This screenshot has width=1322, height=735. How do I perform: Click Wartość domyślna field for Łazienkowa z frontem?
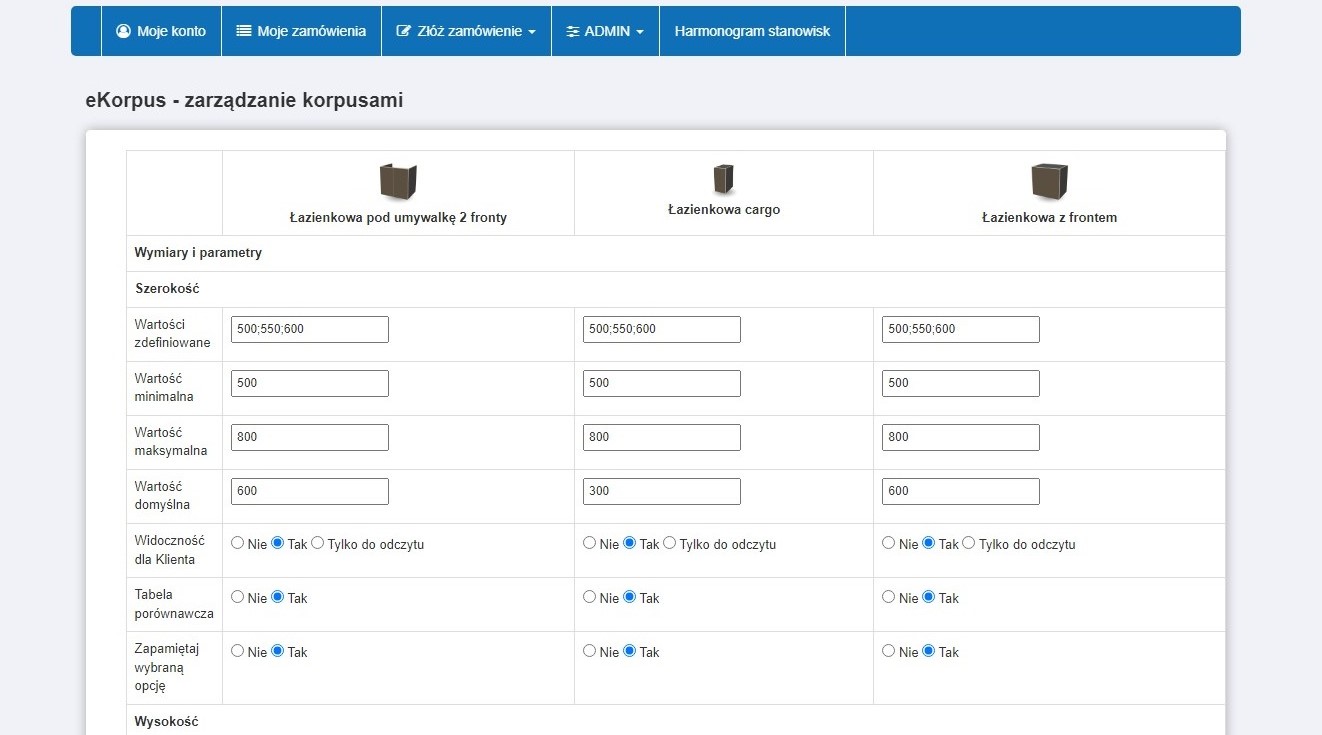(x=960, y=491)
